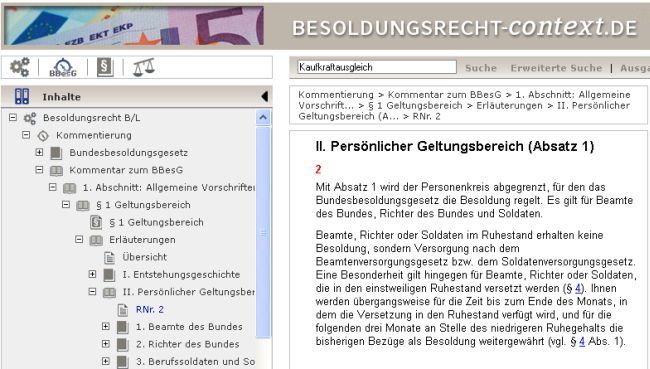Select RNr. 2 in the tree
650x369 pixels.
pos(150,310)
